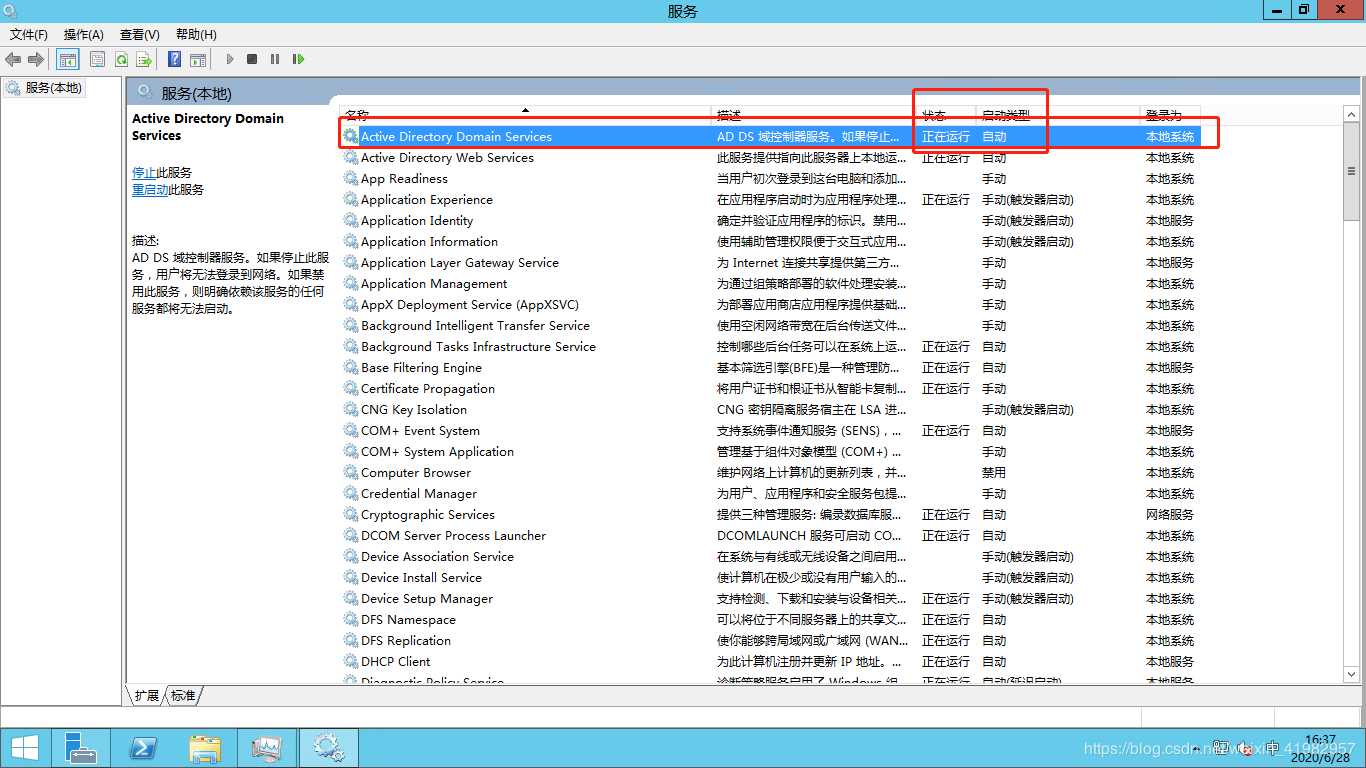Open File Explorer from the taskbar
This screenshot has width=1366, height=768.
click(x=205, y=748)
